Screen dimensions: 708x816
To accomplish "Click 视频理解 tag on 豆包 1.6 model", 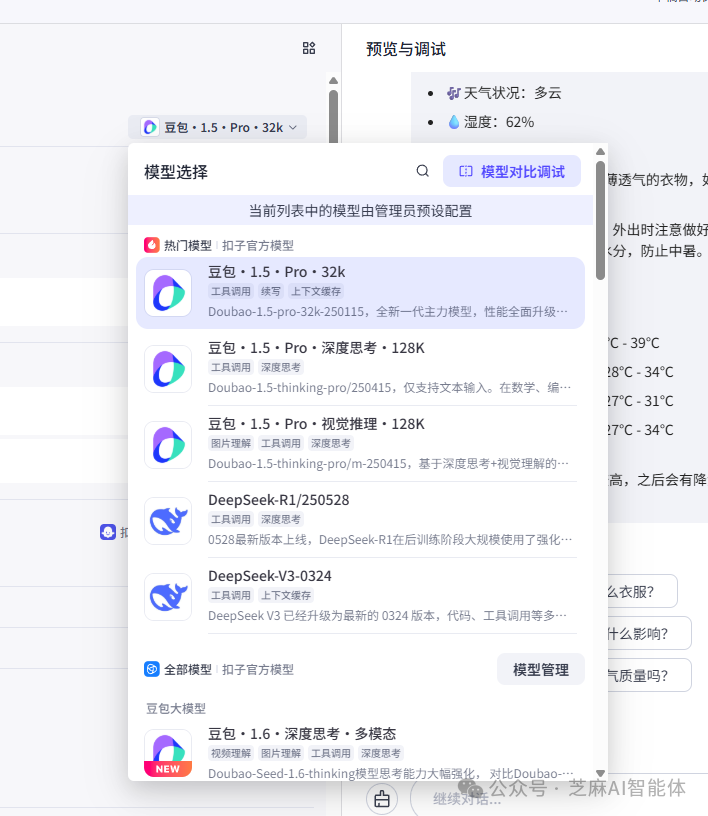I will point(231,754).
